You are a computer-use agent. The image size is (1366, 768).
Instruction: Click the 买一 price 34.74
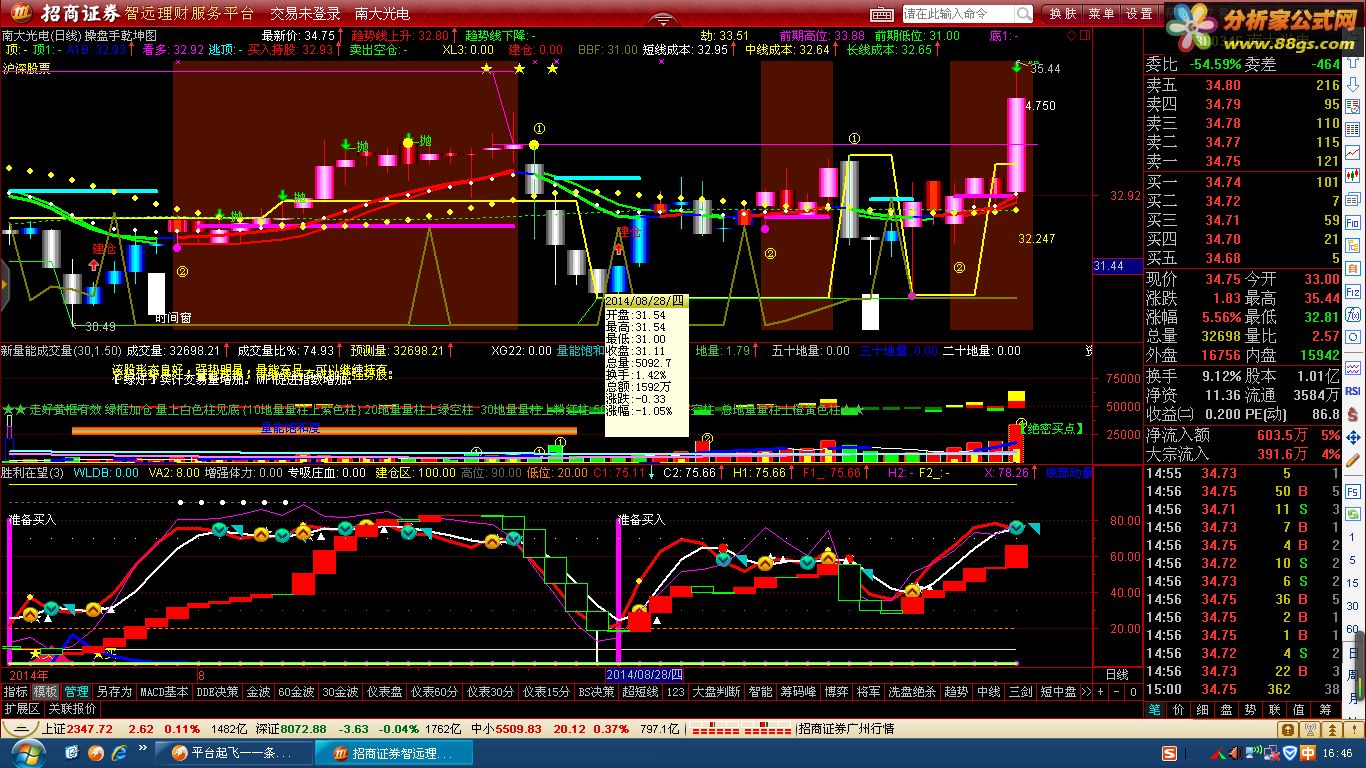coord(1222,182)
